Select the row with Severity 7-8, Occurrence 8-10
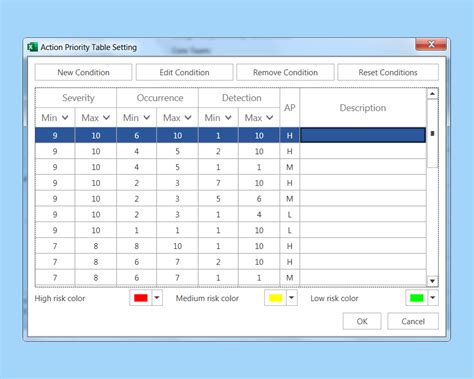Screen dimensions: 474x379 (x=231, y=246)
